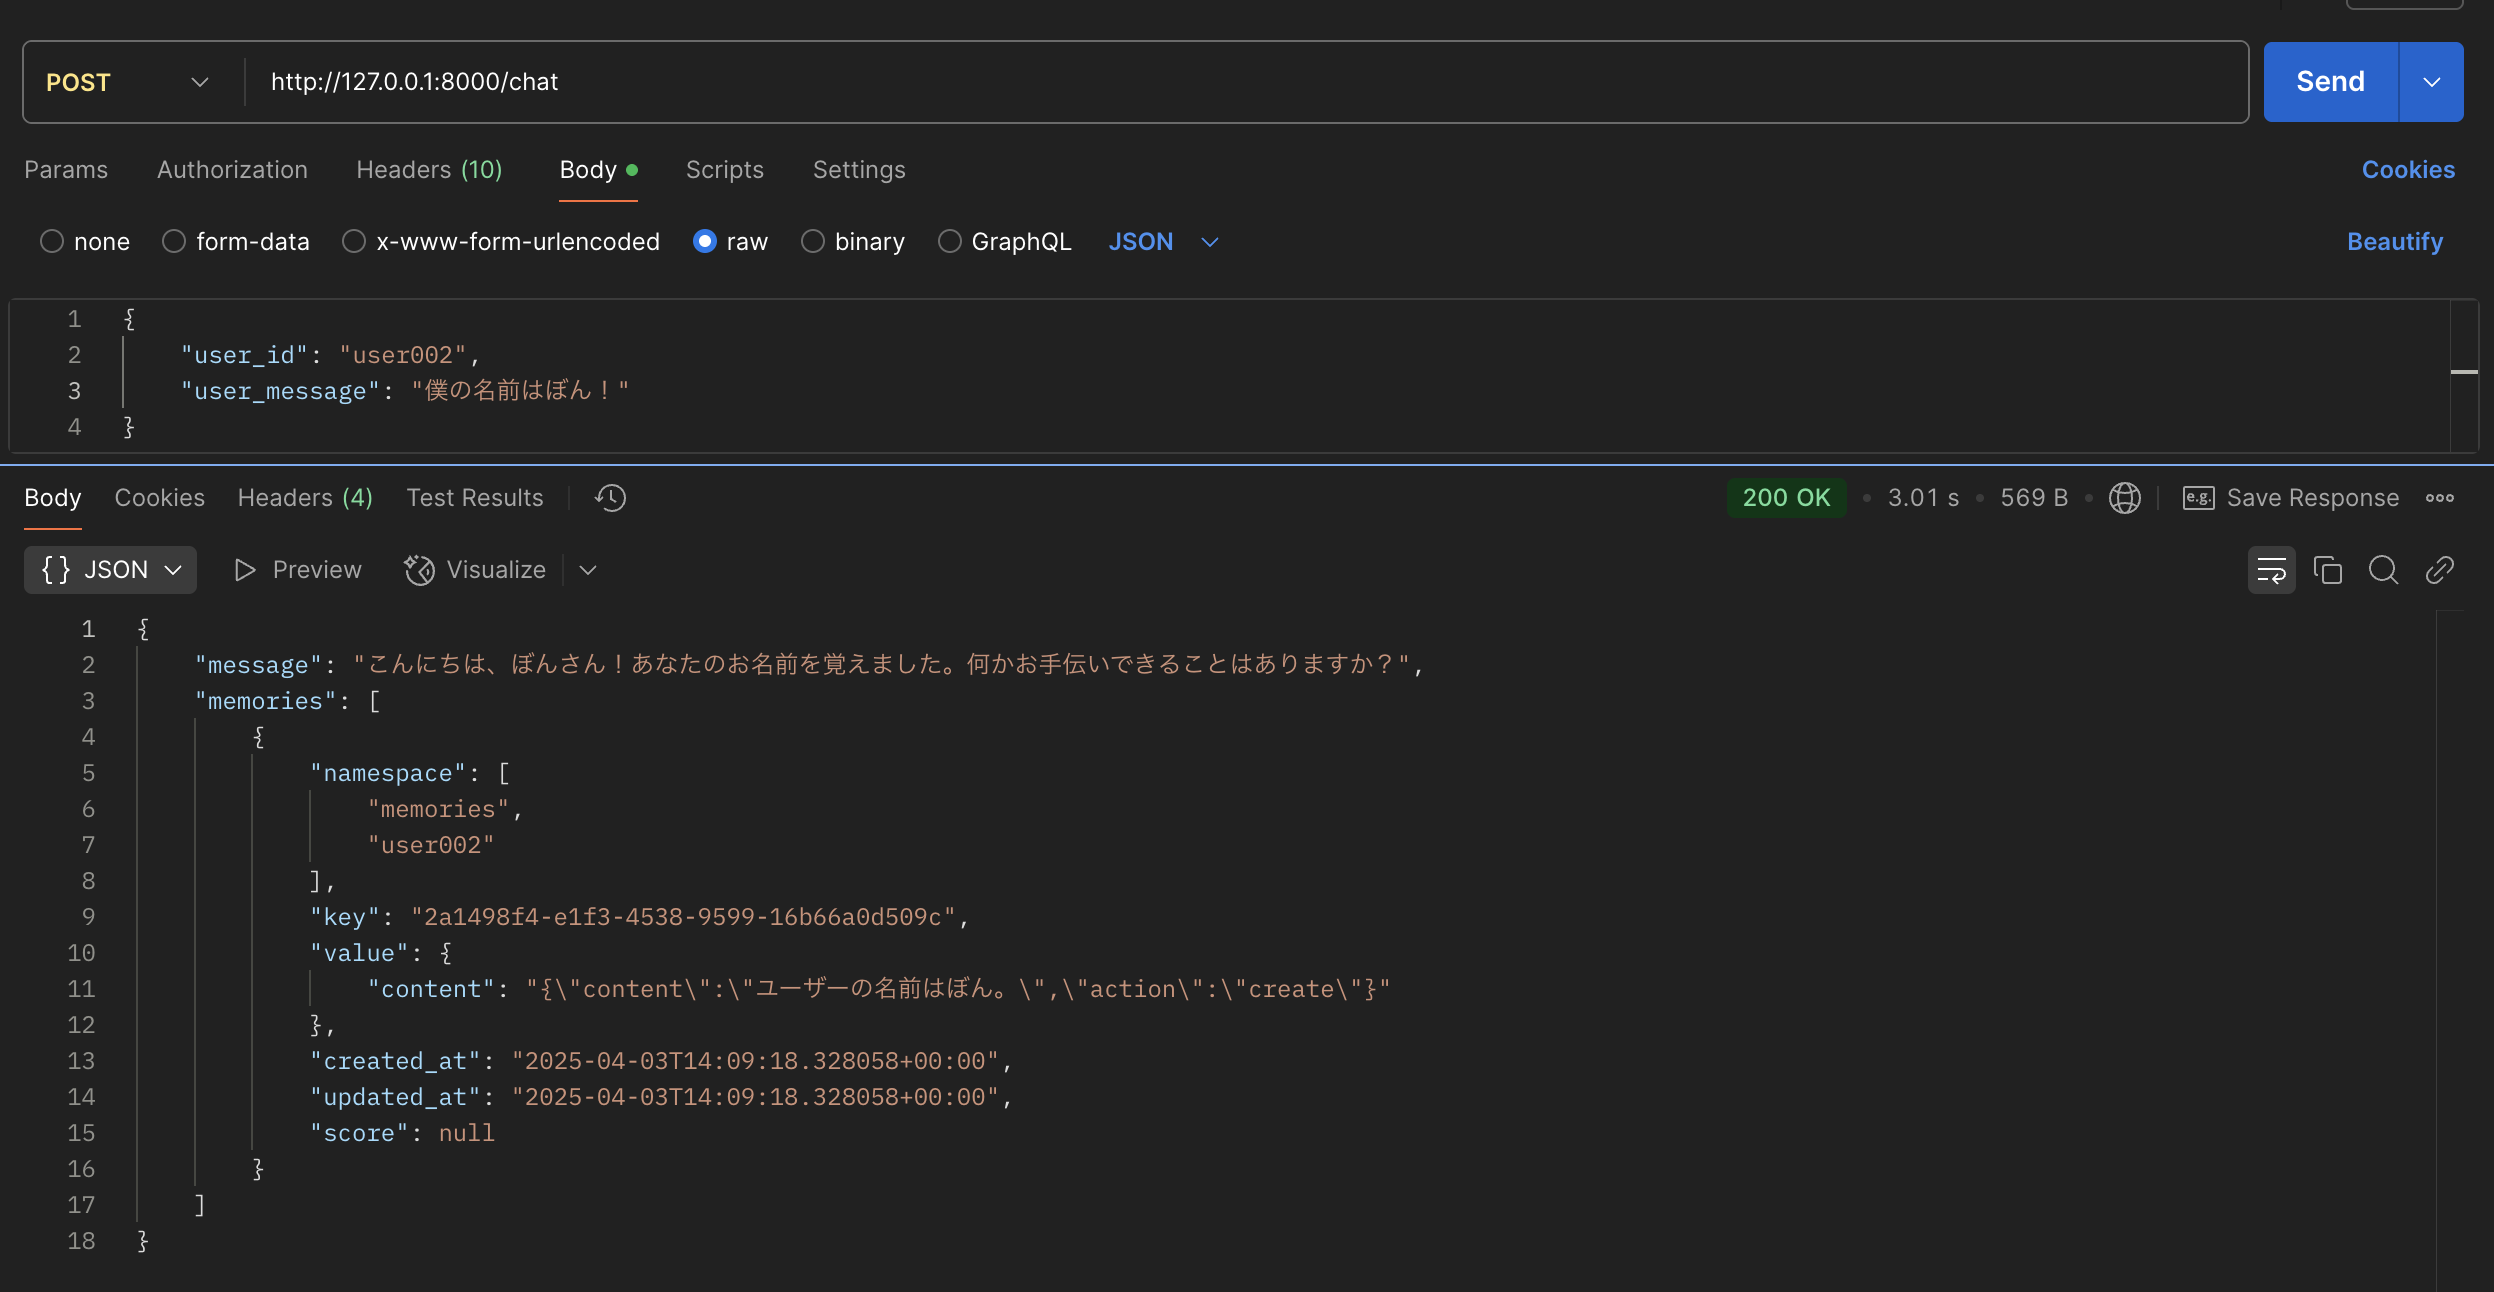Choose the GraphQL body option

(x=949, y=242)
